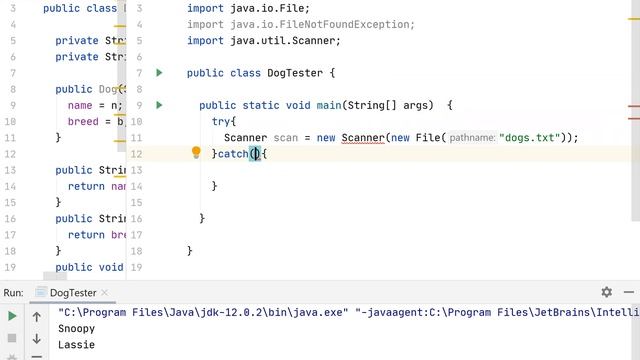
Task: Click the scan variable name
Action: pos(286,138)
